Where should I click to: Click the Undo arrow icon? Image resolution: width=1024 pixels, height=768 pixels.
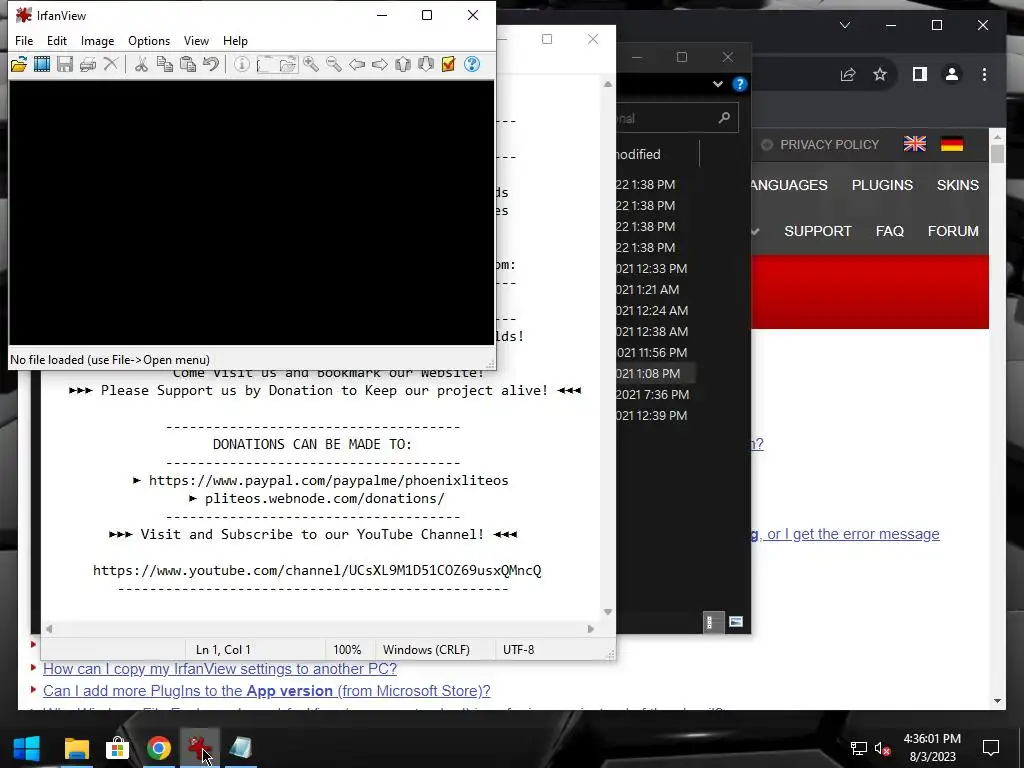pos(210,64)
